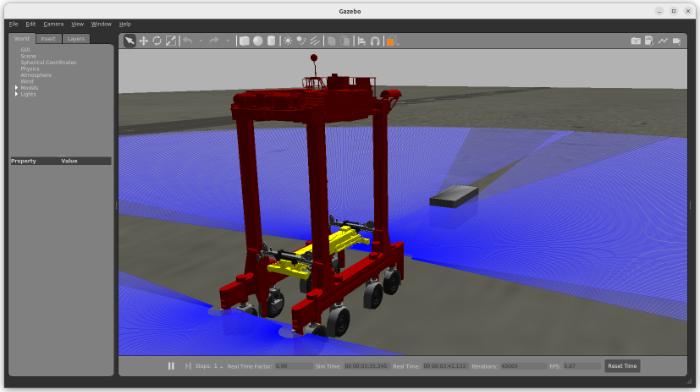Click the Reset Time button
This screenshot has height=392, width=700.
622,366
